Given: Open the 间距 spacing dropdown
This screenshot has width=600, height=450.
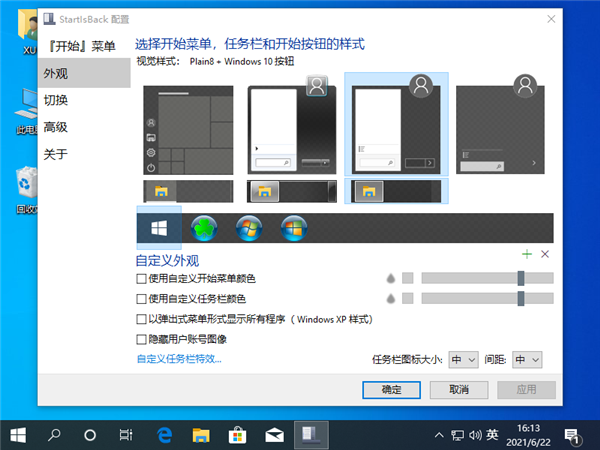Looking at the screenshot, I should pyautogui.click(x=527, y=359).
